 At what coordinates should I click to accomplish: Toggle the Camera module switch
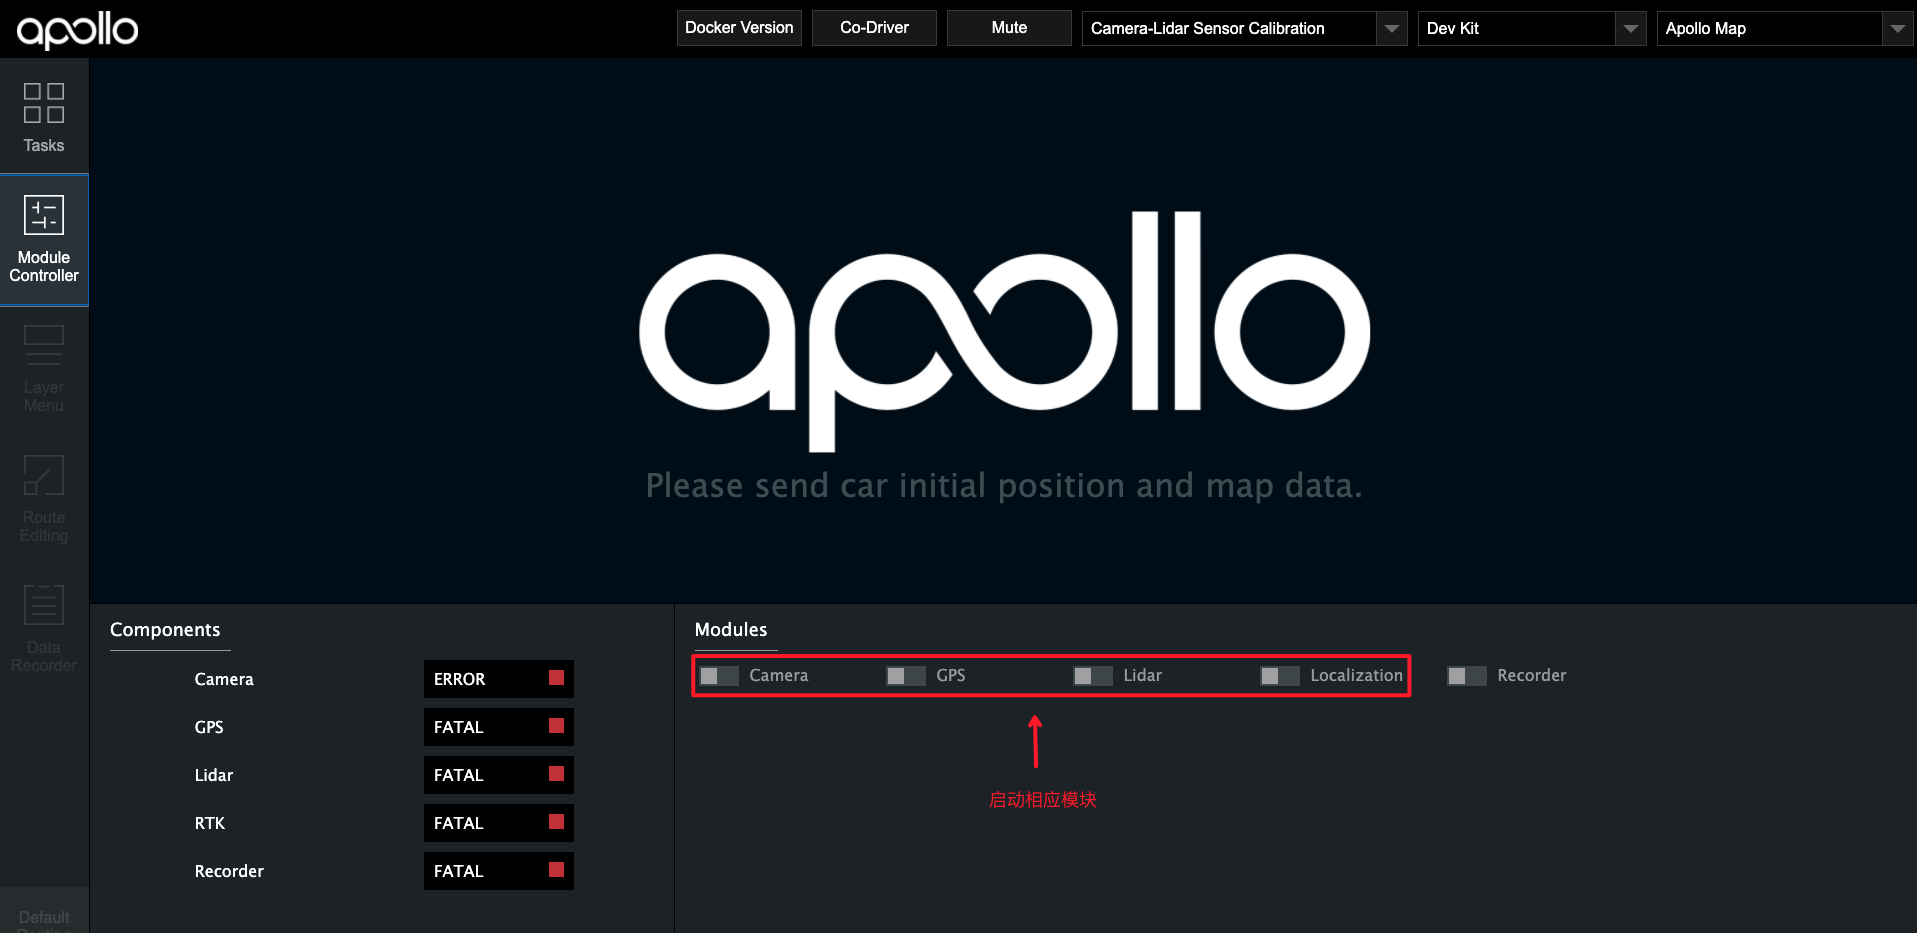click(719, 676)
